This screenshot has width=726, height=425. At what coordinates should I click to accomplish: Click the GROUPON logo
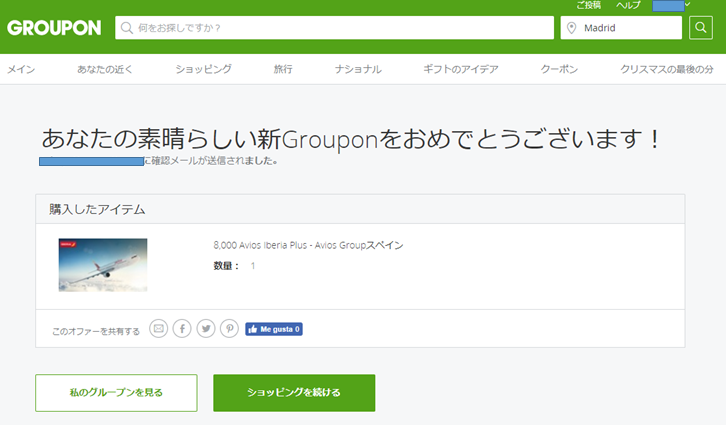coord(54,28)
